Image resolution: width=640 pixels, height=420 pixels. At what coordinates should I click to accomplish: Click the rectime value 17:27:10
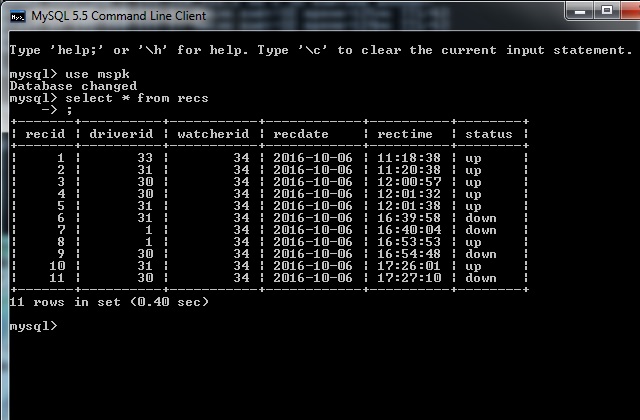click(408, 278)
